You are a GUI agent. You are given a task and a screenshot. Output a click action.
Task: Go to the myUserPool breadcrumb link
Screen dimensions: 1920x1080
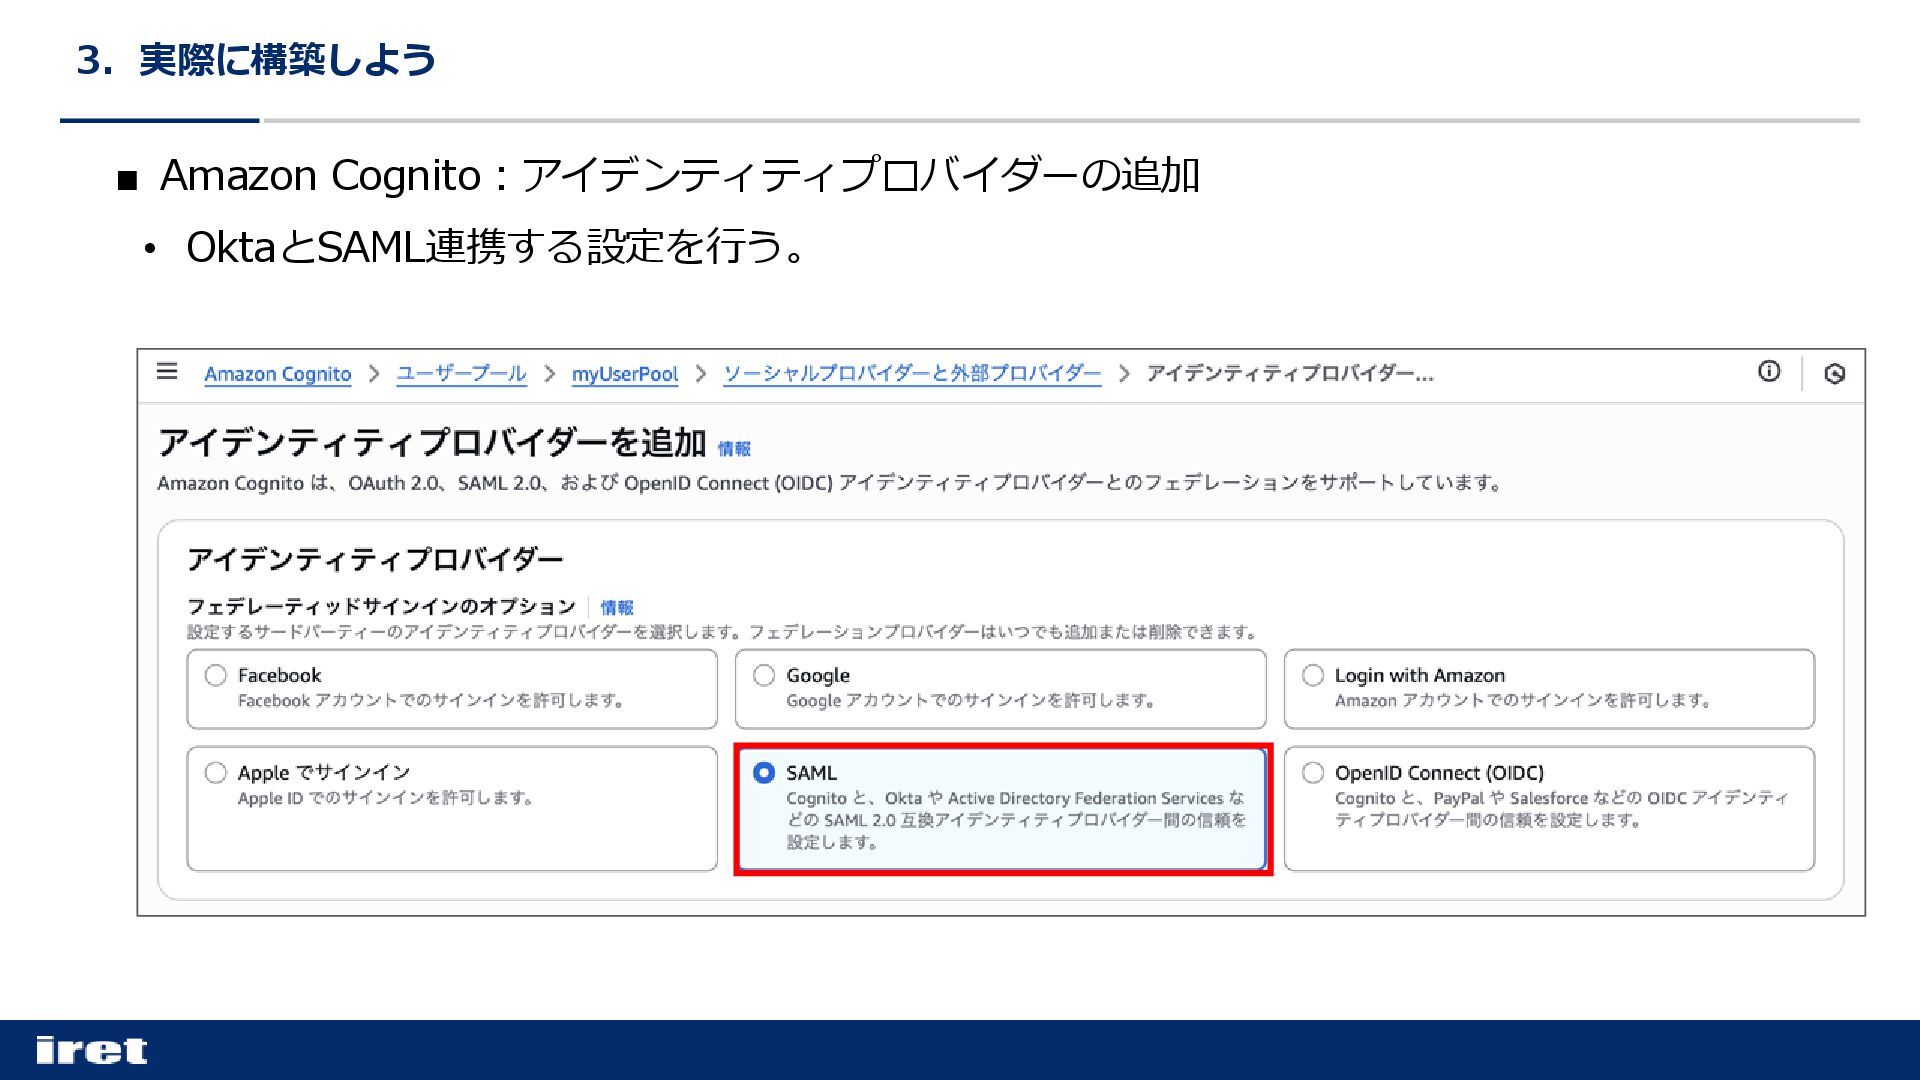[x=625, y=374]
